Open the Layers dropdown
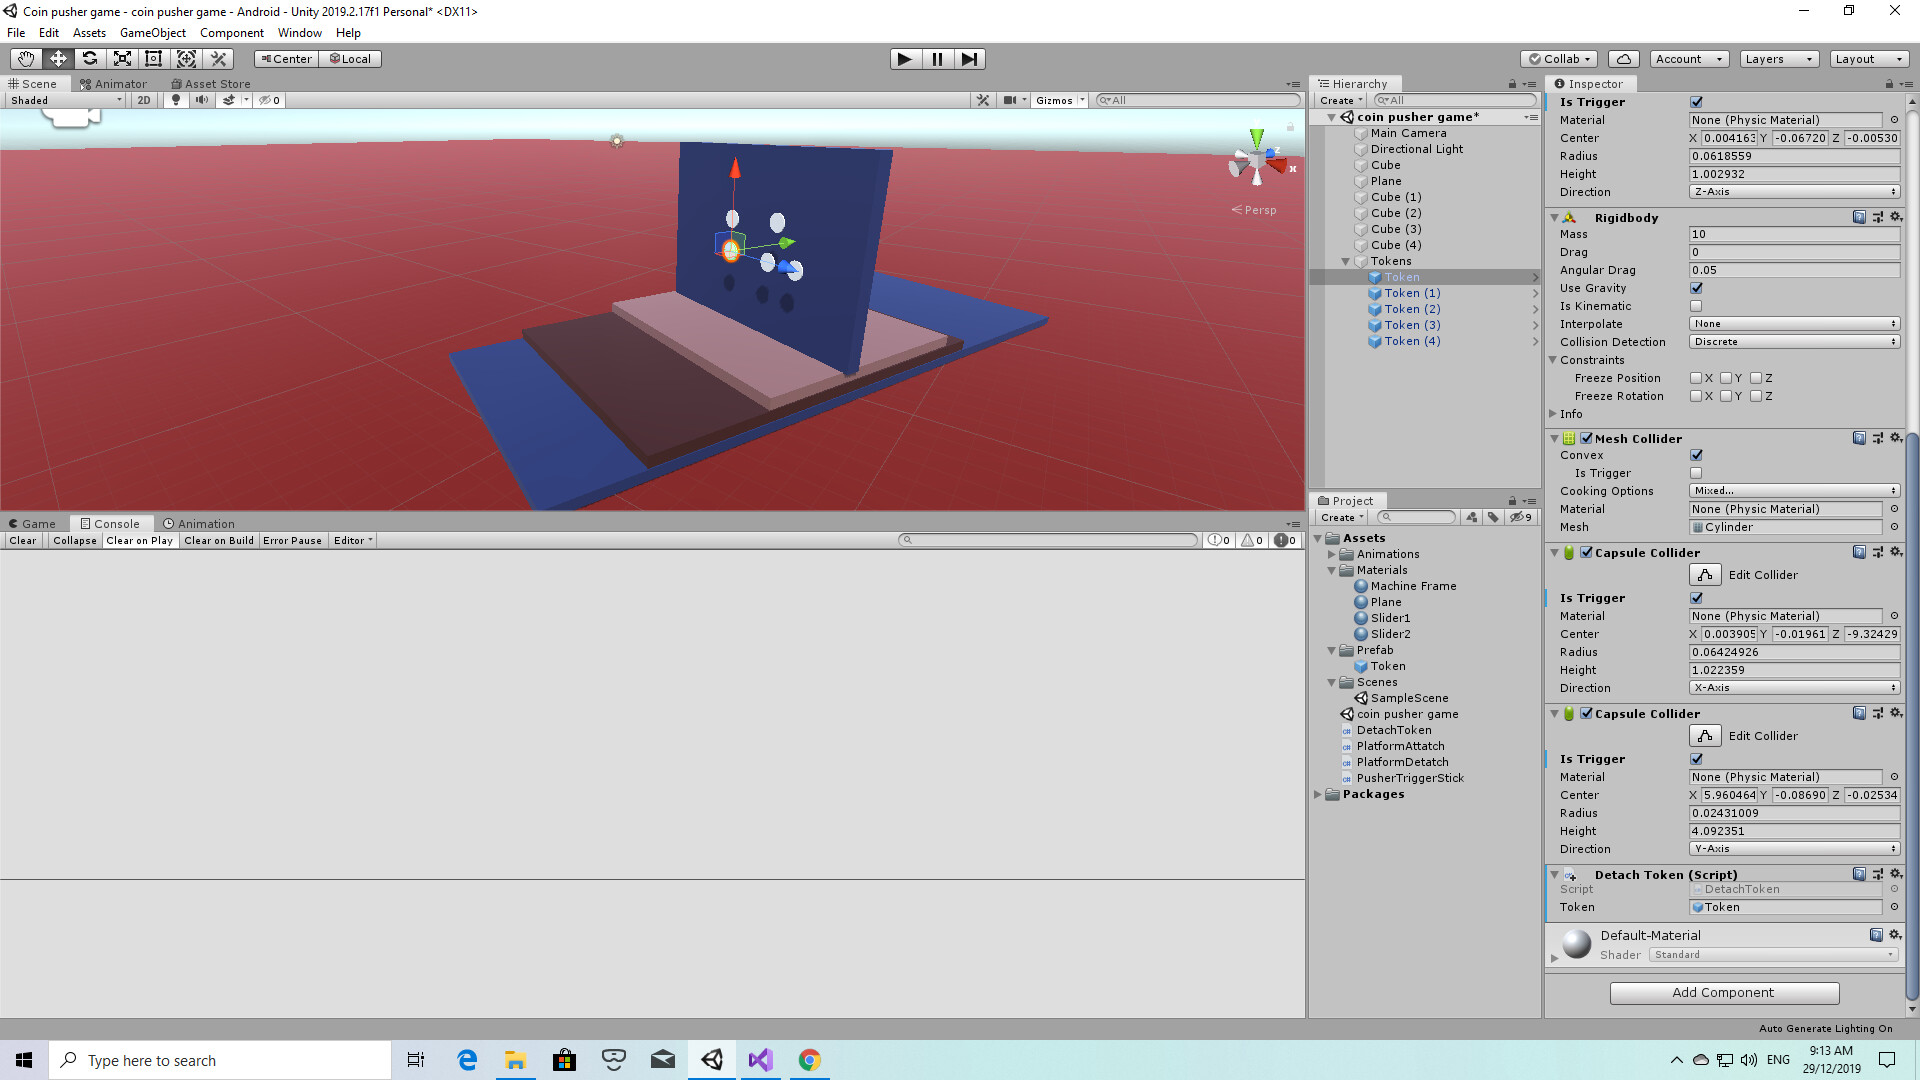 (1778, 59)
